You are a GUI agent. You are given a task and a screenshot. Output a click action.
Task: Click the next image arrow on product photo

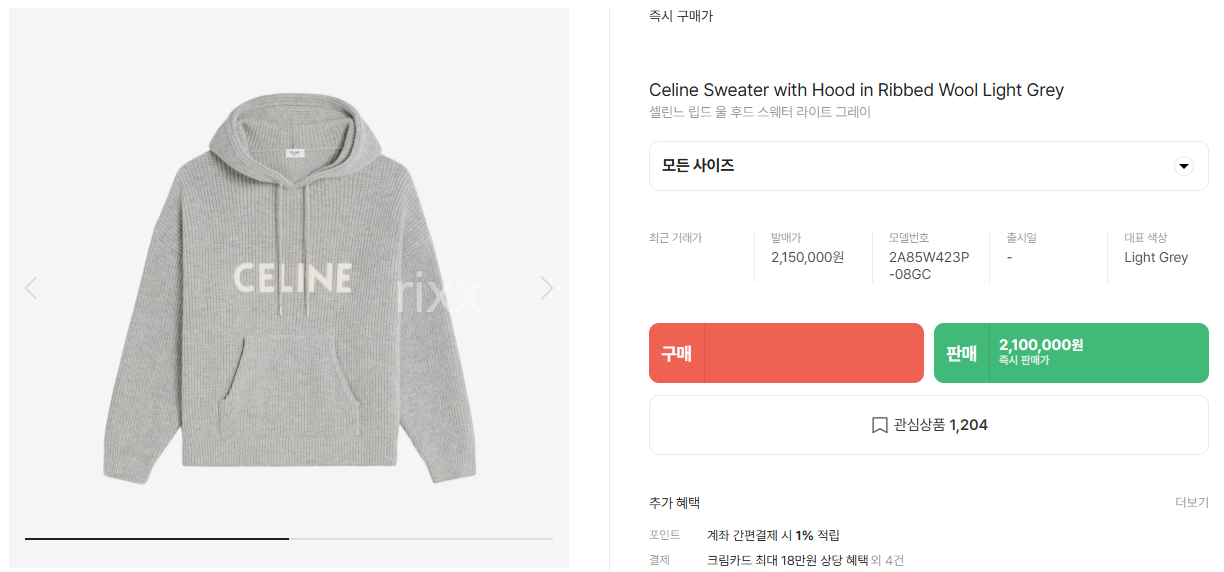pyautogui.click(x=546, y=288)
